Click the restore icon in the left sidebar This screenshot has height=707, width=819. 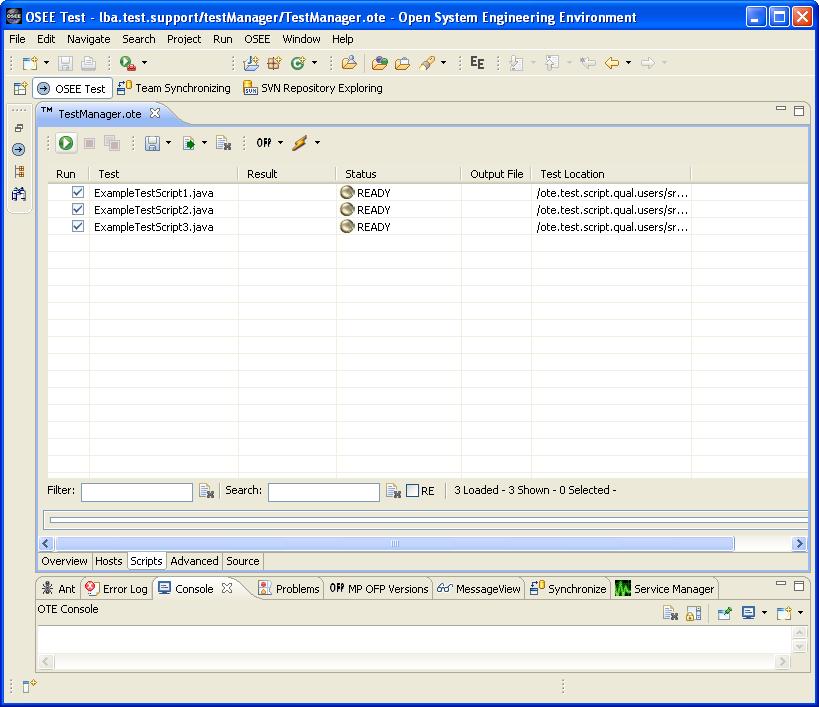point(19,128)
